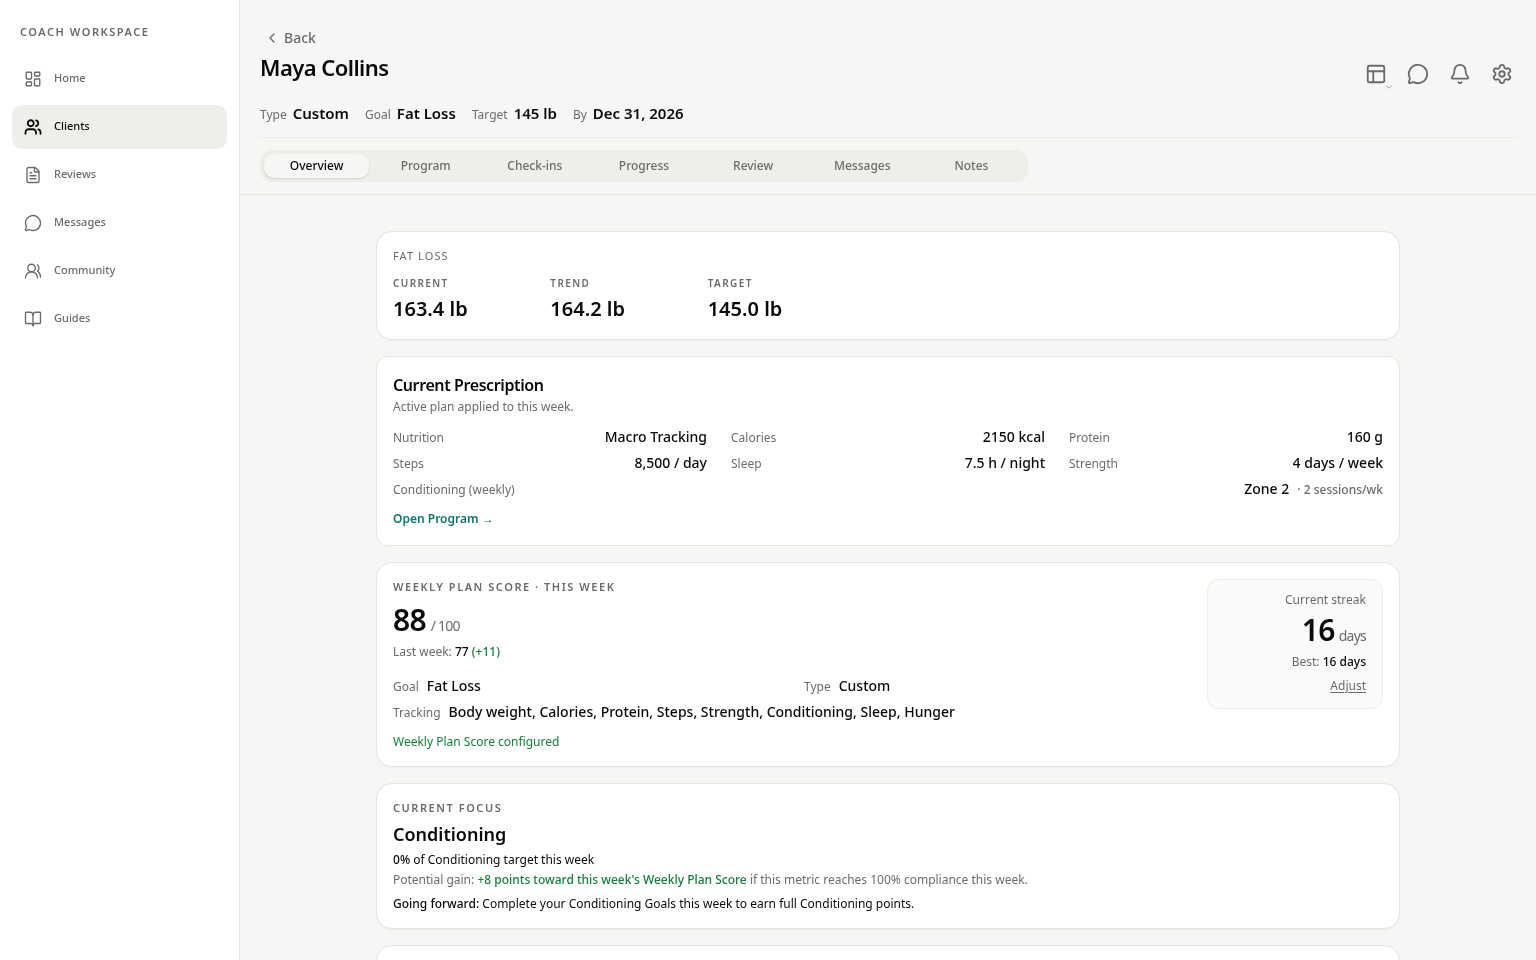Click the trend weight 164.2 lb
Viewport: 1536px width, 960px height.
[587, 309]
